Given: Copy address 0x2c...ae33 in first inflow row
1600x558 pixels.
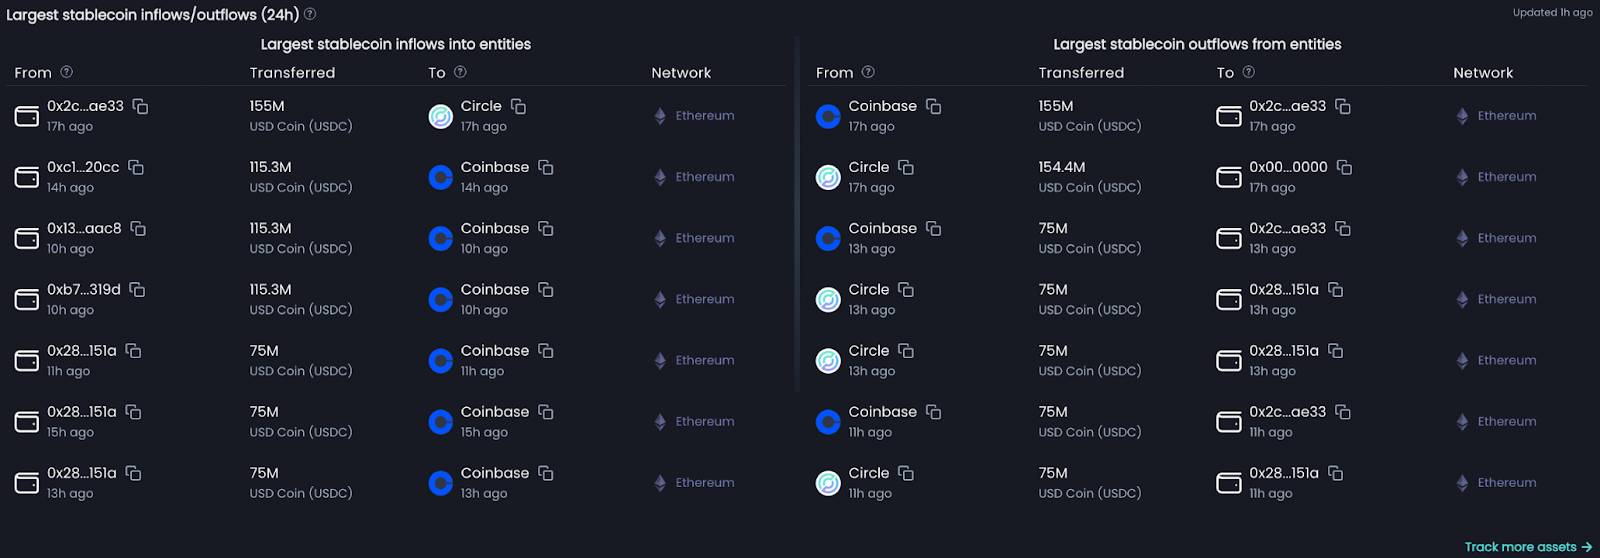Looking at the screenshot, I should (x=140, y=106).
